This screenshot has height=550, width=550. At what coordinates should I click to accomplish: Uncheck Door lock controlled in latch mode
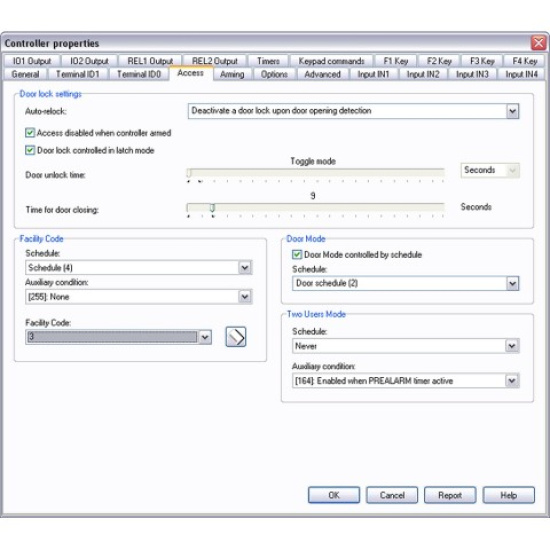tap(30, 150)
